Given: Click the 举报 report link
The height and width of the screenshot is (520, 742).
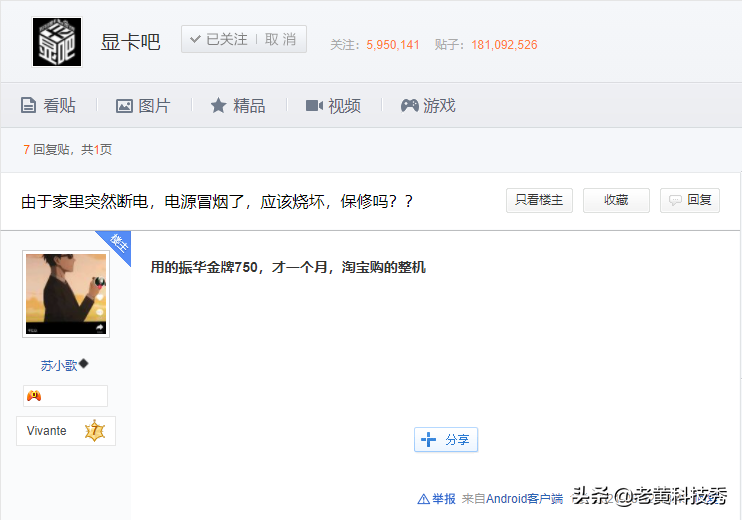Looking at the screenshot, I should [443, 499].
